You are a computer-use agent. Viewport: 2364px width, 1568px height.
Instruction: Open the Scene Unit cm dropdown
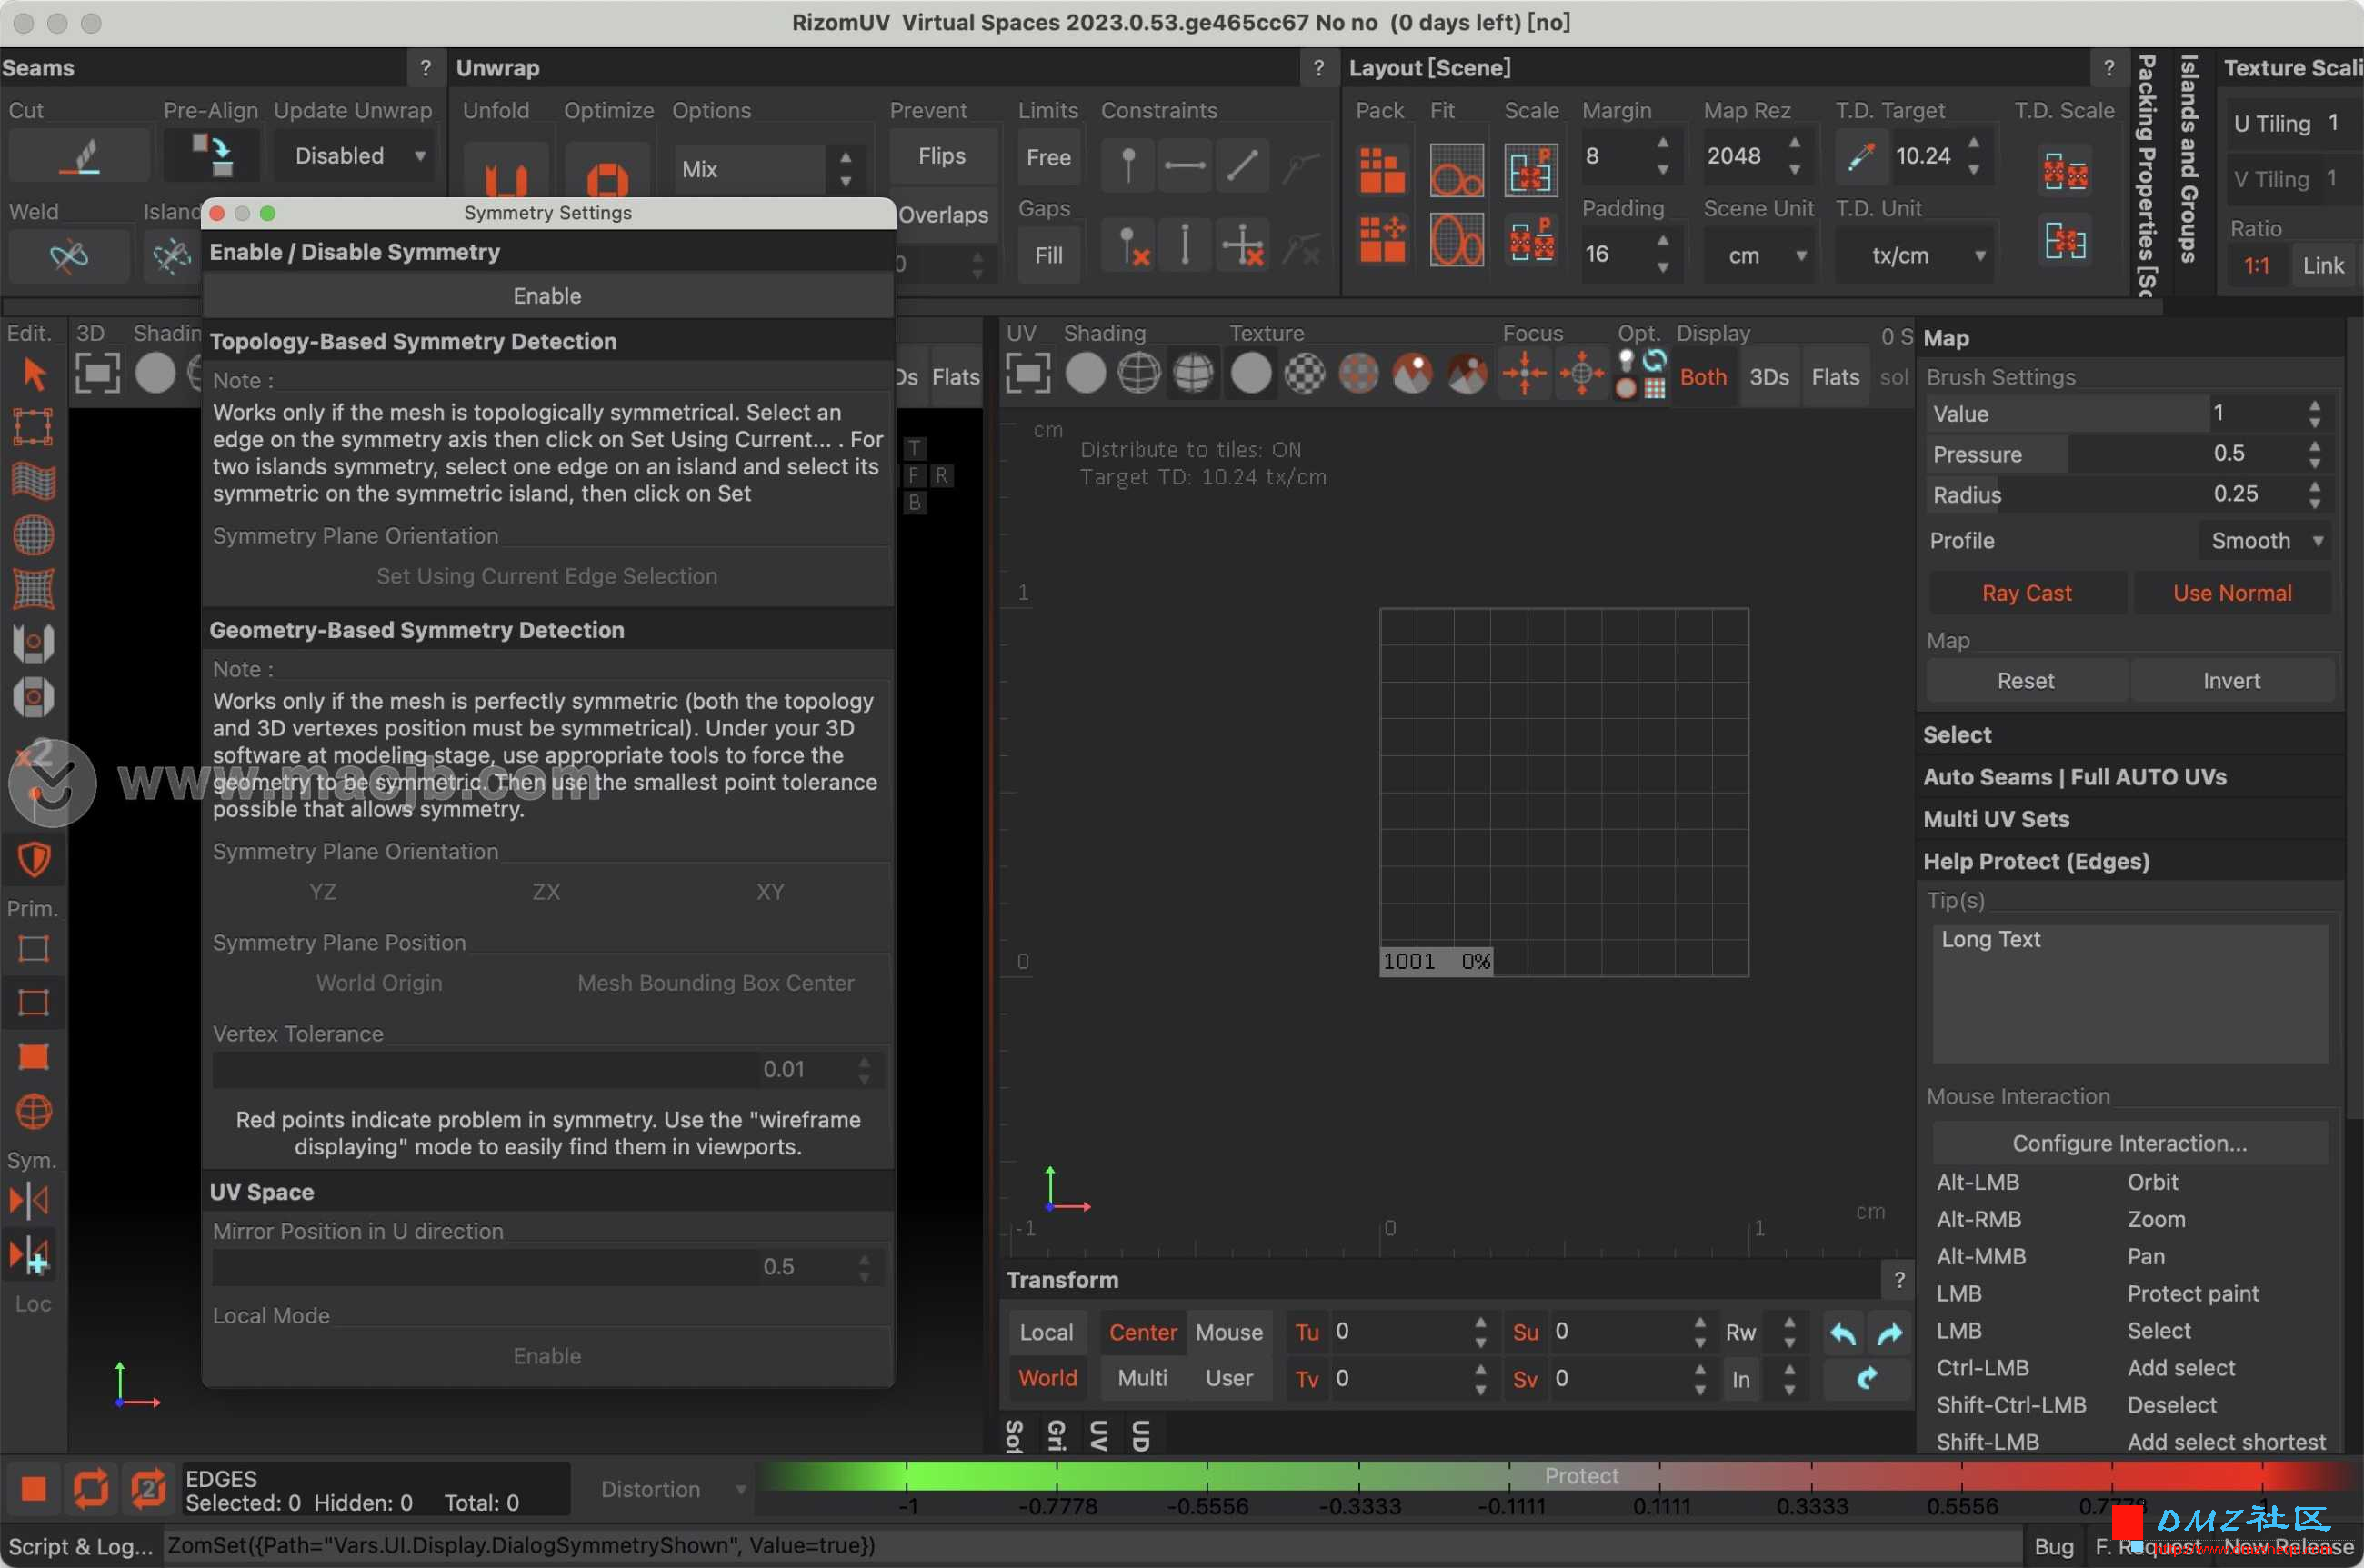pos(1760,255)
